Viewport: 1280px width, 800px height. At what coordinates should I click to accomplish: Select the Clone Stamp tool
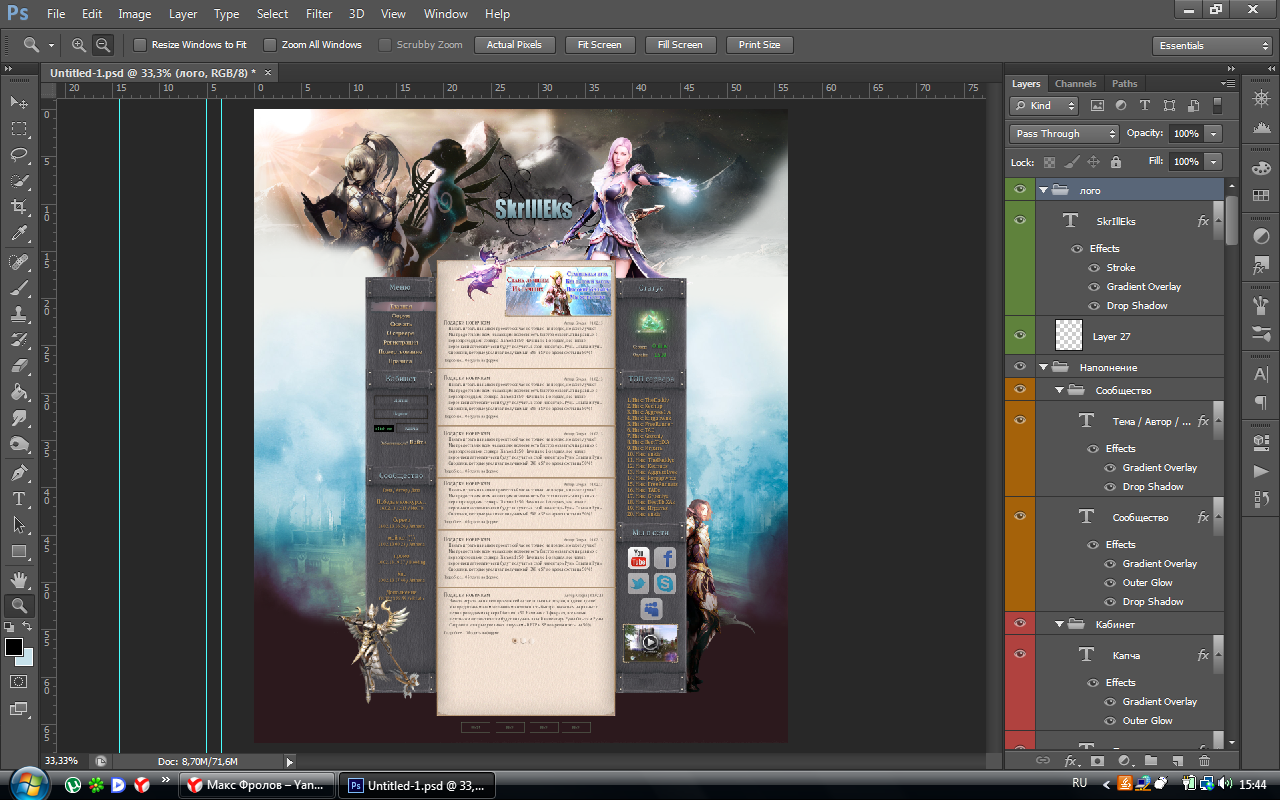[x=19, y=314]
